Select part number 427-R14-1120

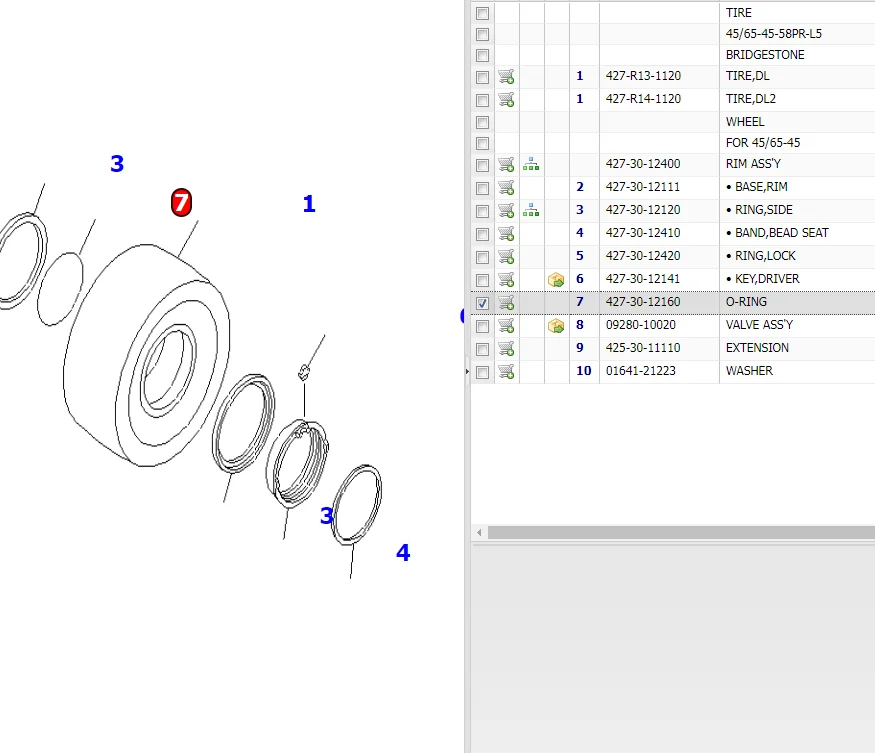[x=643, y=99]
